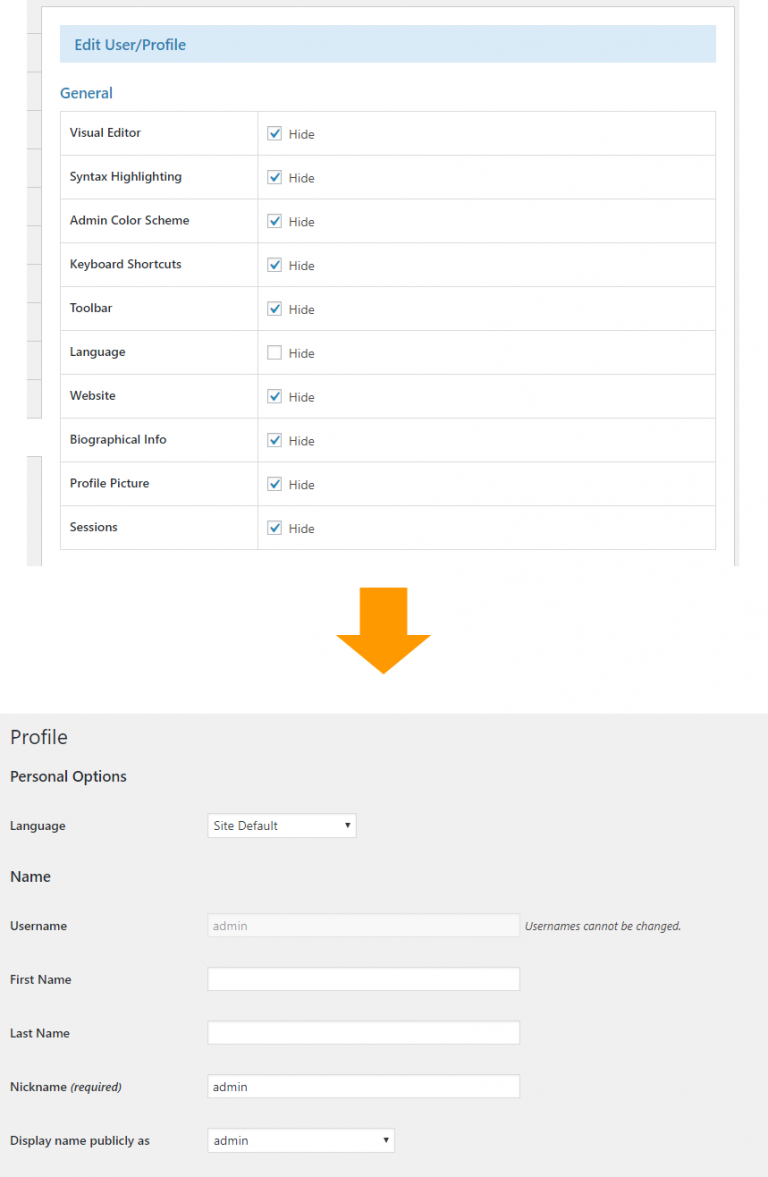Toggle the Profile Picture hide checkbox
Viewport: 768px width, 1177px height.
(x=274, y=484)
